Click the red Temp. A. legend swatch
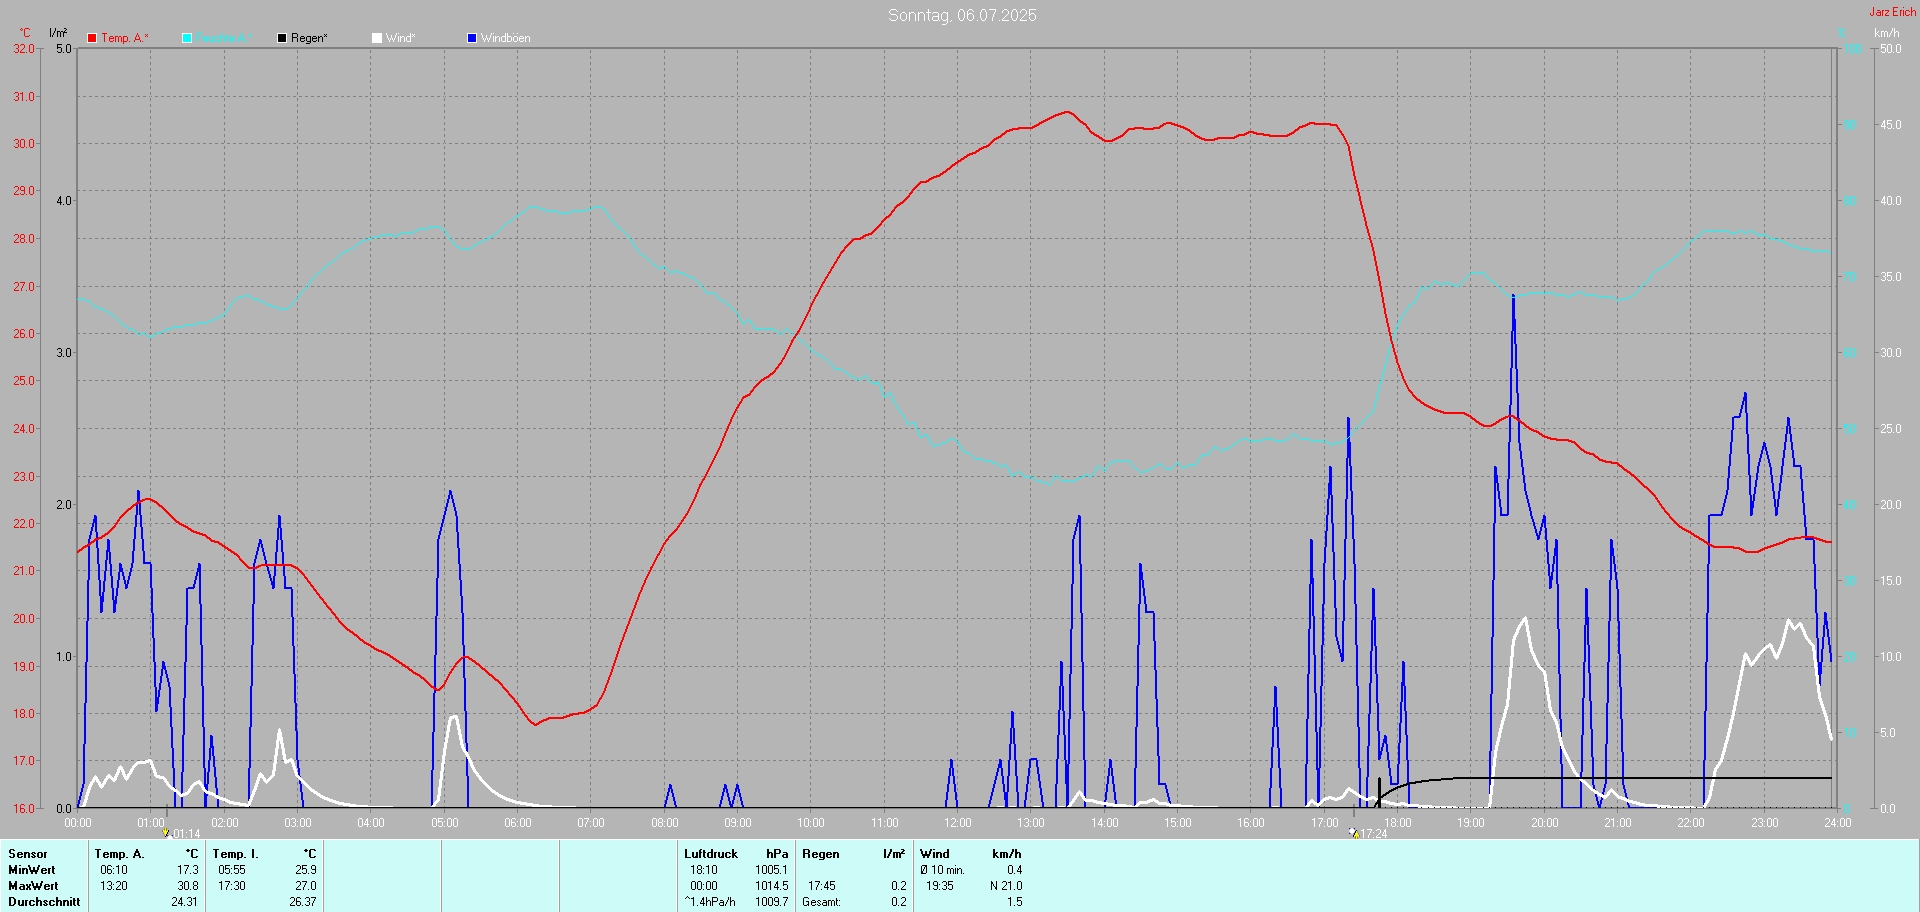 coord(92,38)
